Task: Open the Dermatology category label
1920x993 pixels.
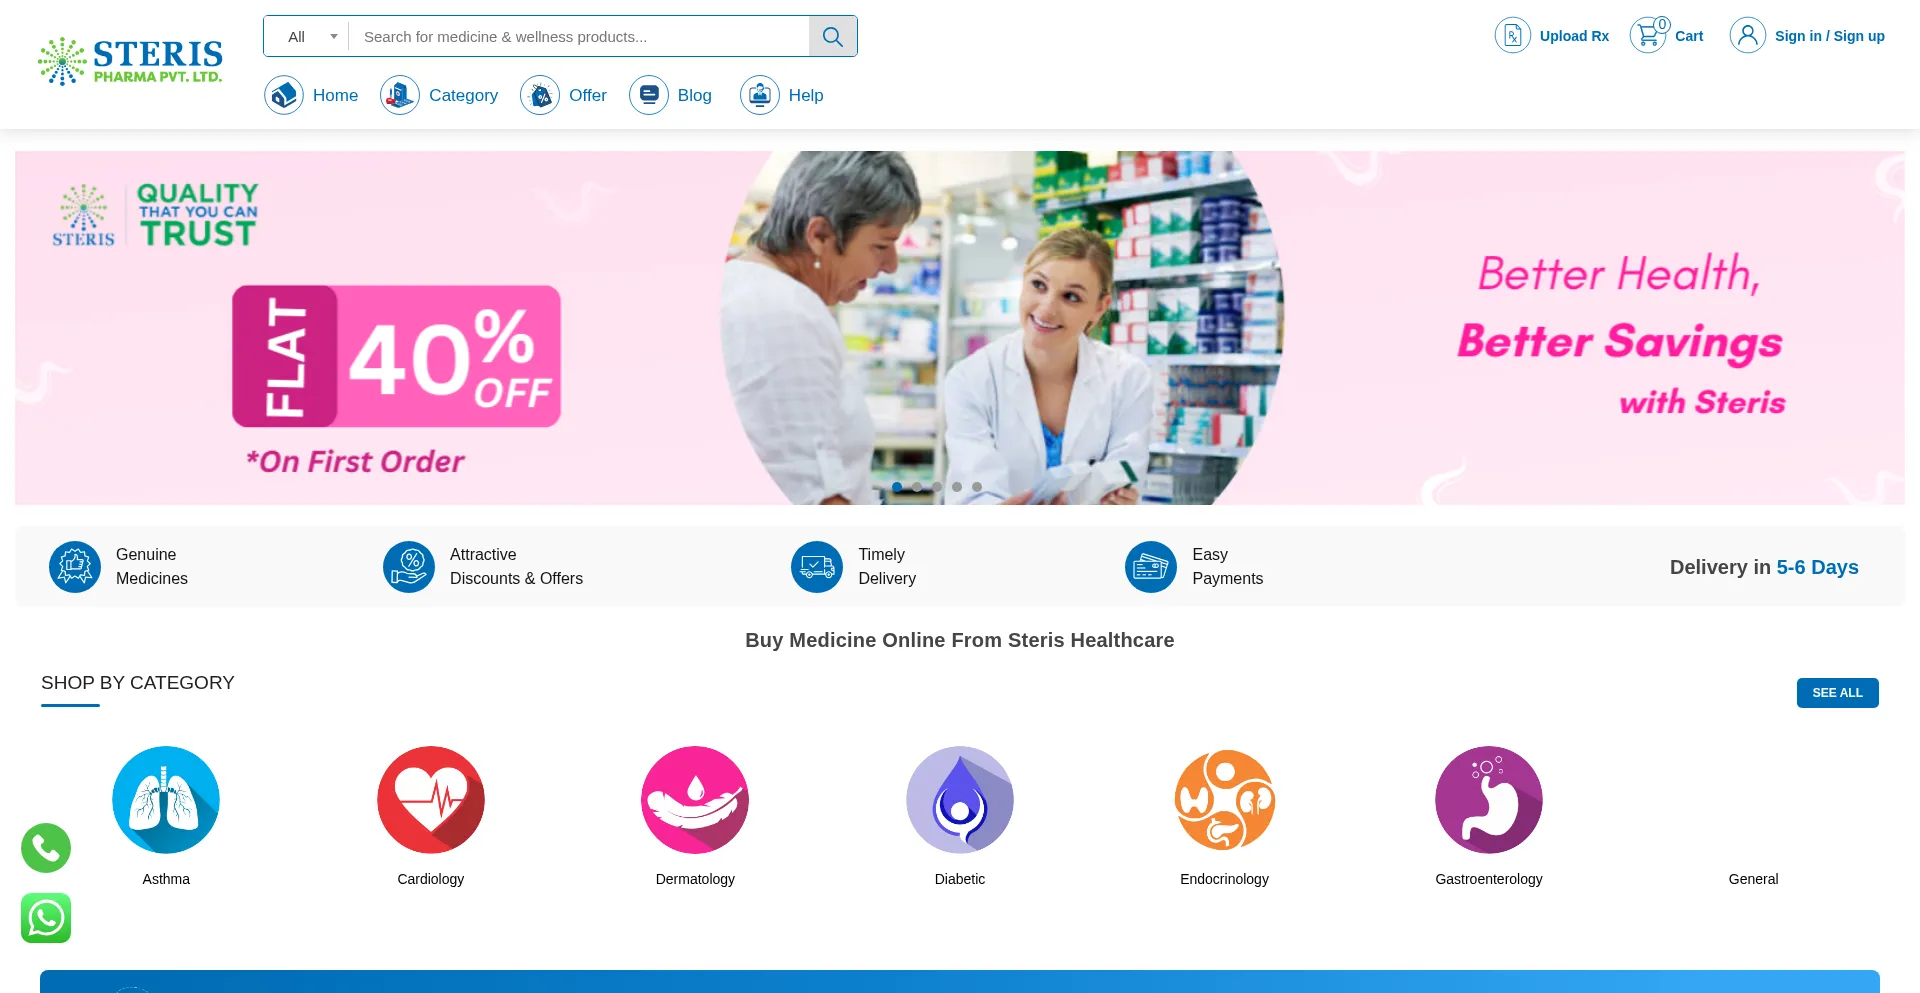Action: click(695, 879)
